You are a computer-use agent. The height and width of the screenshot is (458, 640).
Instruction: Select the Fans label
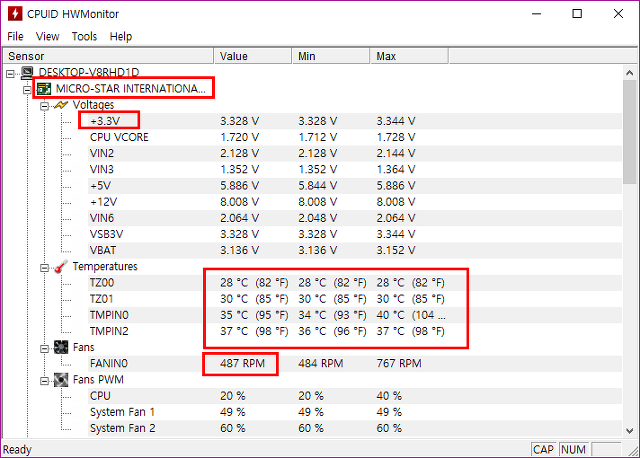click(x=84, y=347)
